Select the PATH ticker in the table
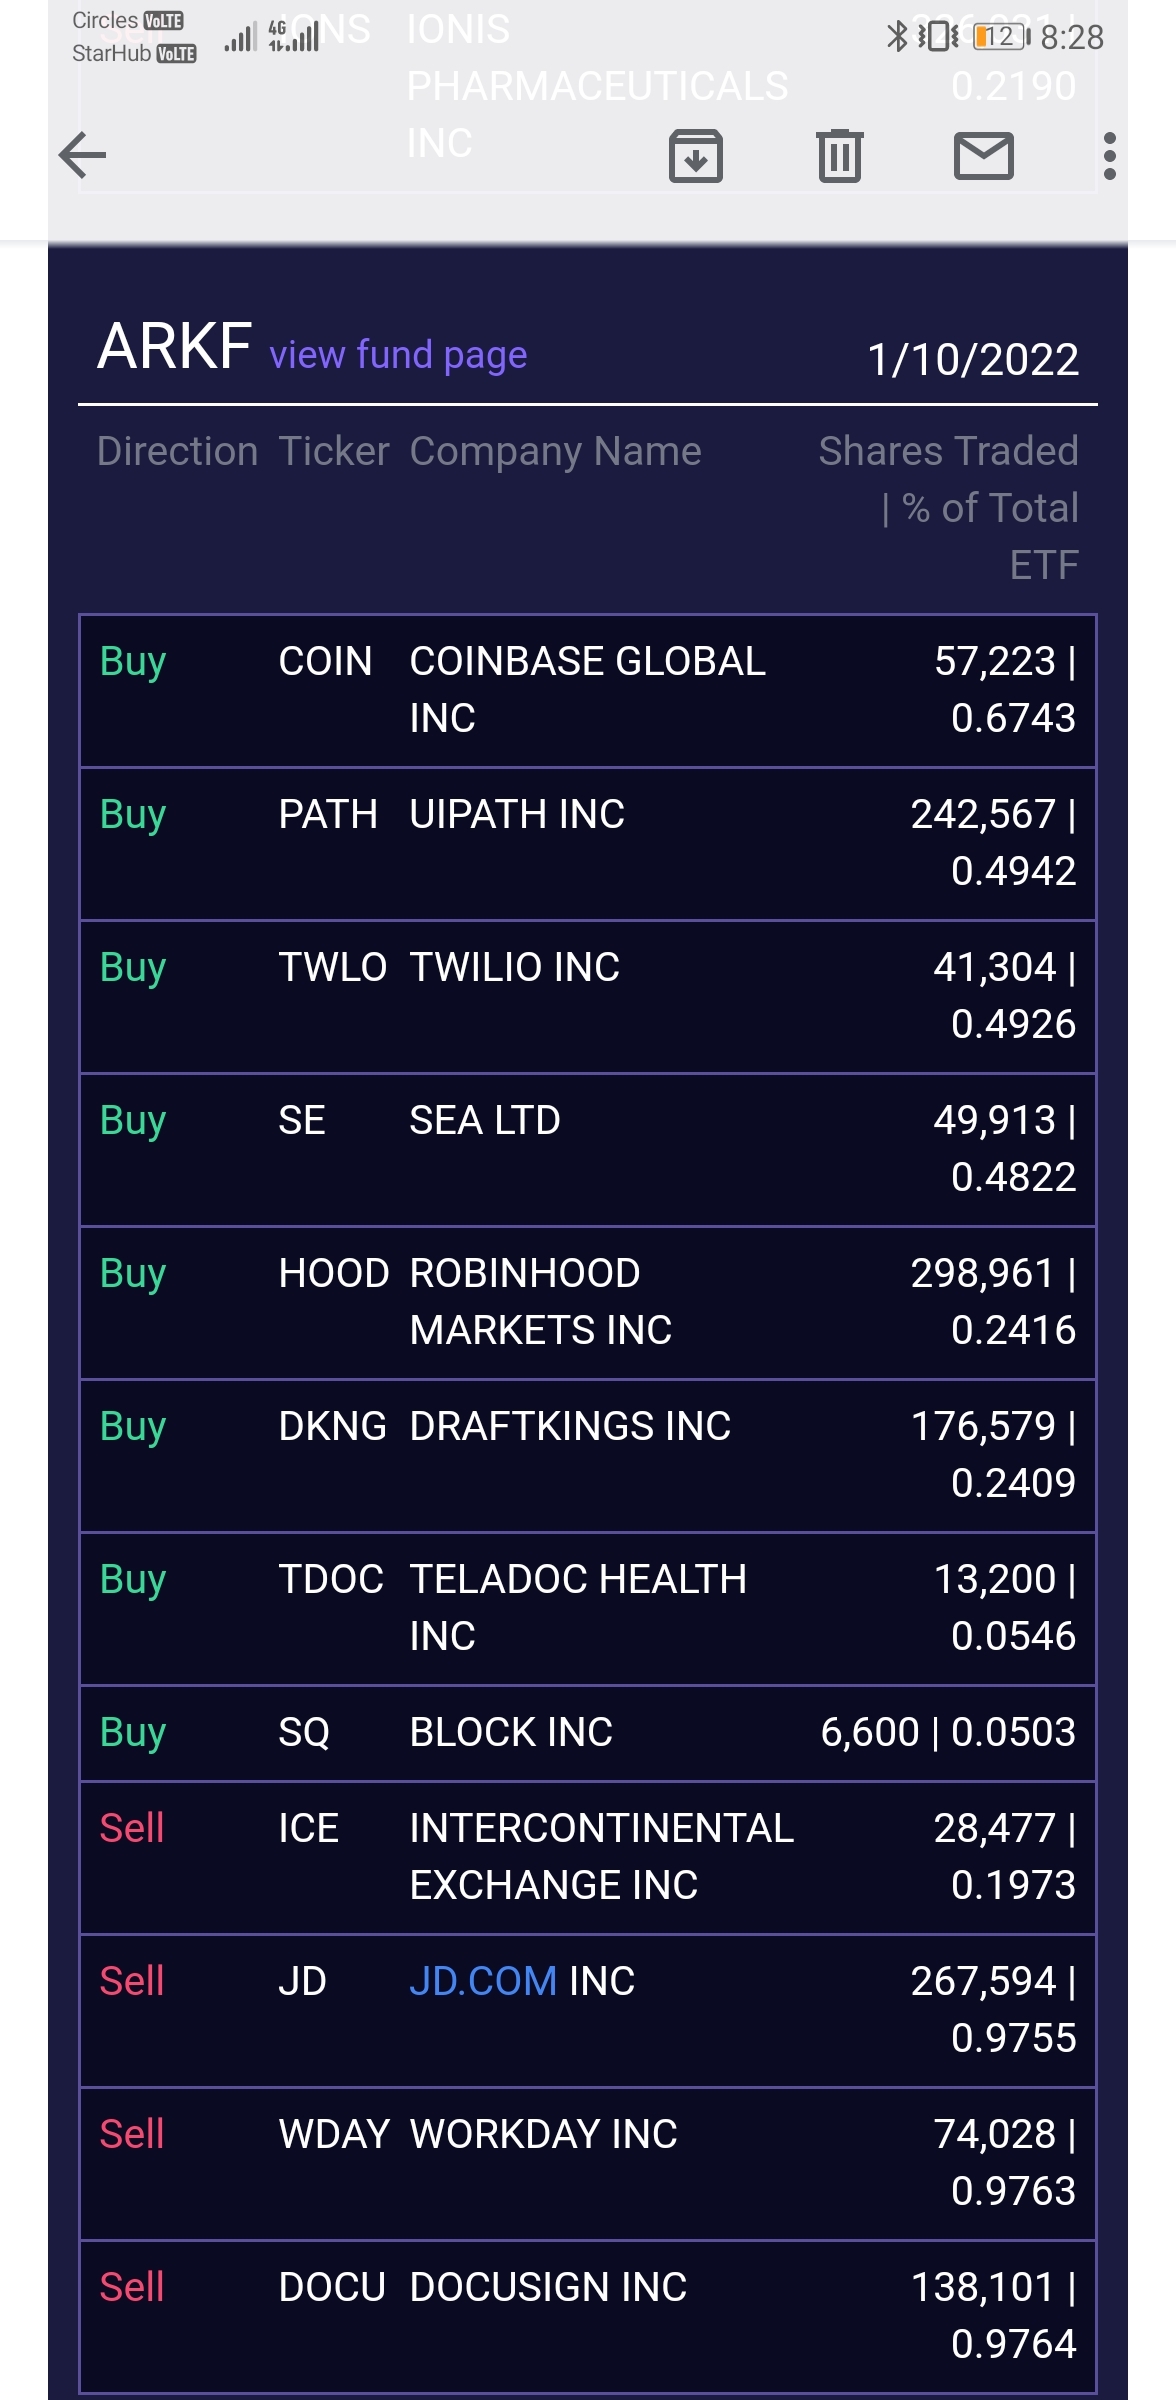Screen dimensions: 1176x2400 click(x=328, y=814)
